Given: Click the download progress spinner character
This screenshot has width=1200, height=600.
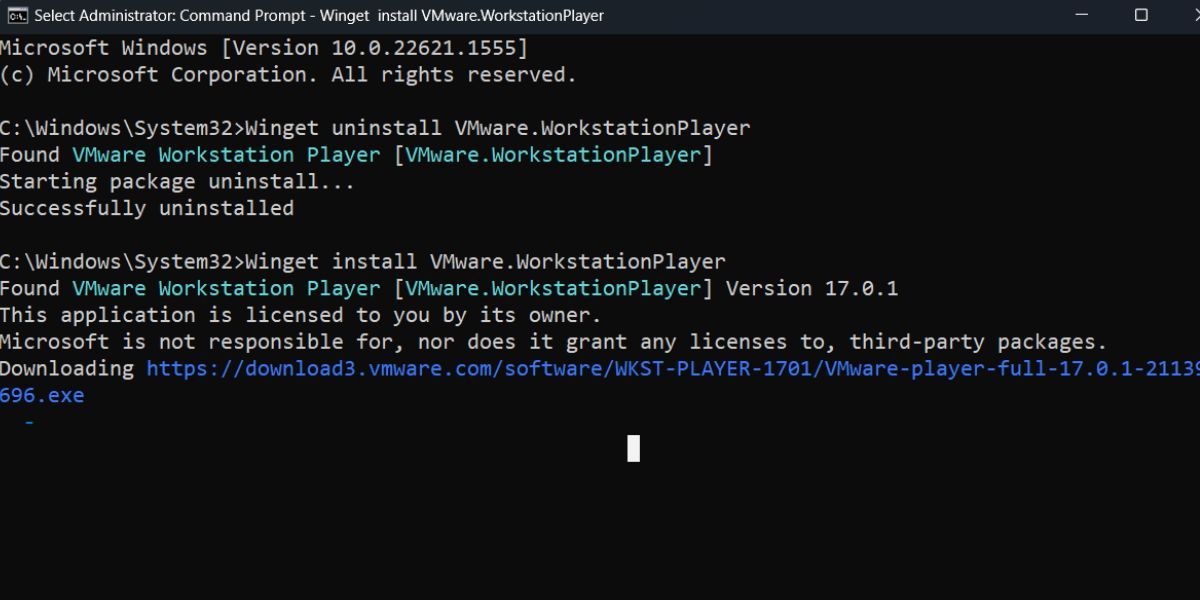Looking at the screenshot, I should click(30, 421).
